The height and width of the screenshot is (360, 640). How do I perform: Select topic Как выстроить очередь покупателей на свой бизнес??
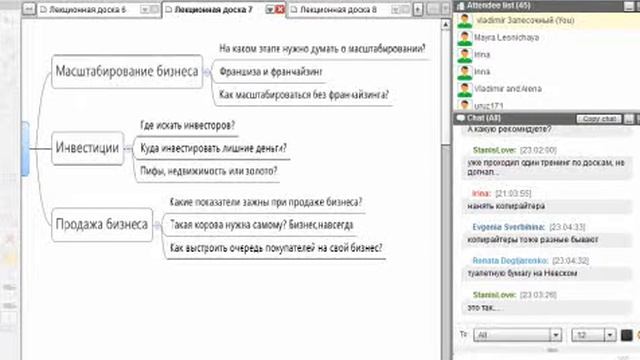276,248
